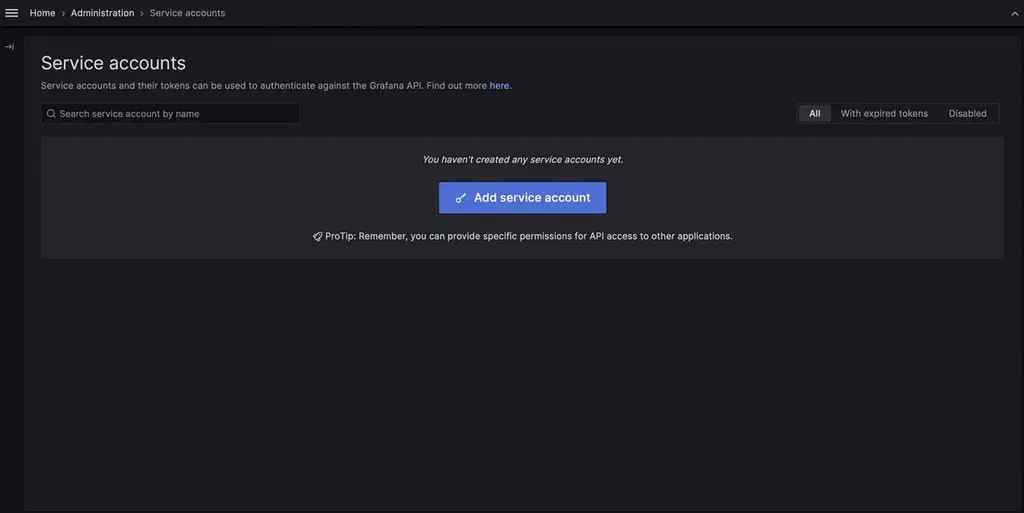Click the dock menu arrow icon
Screen dimensions: 1024x513
pyautogui.click(x=9, y=47)
